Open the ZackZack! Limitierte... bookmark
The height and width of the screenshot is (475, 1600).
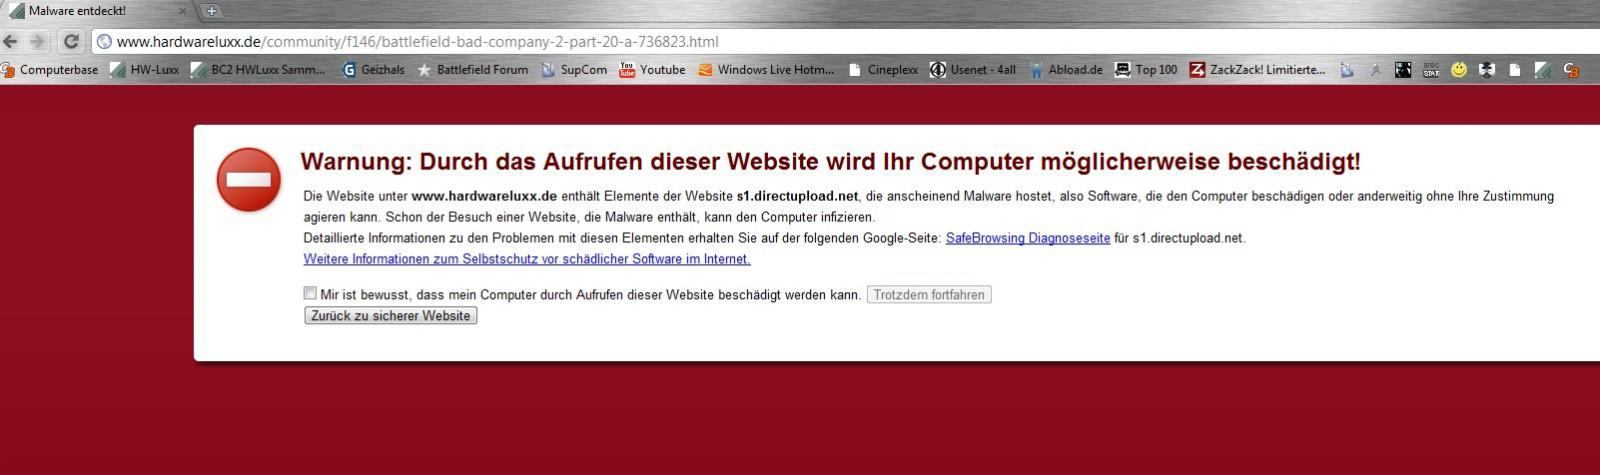point(1258,70)
